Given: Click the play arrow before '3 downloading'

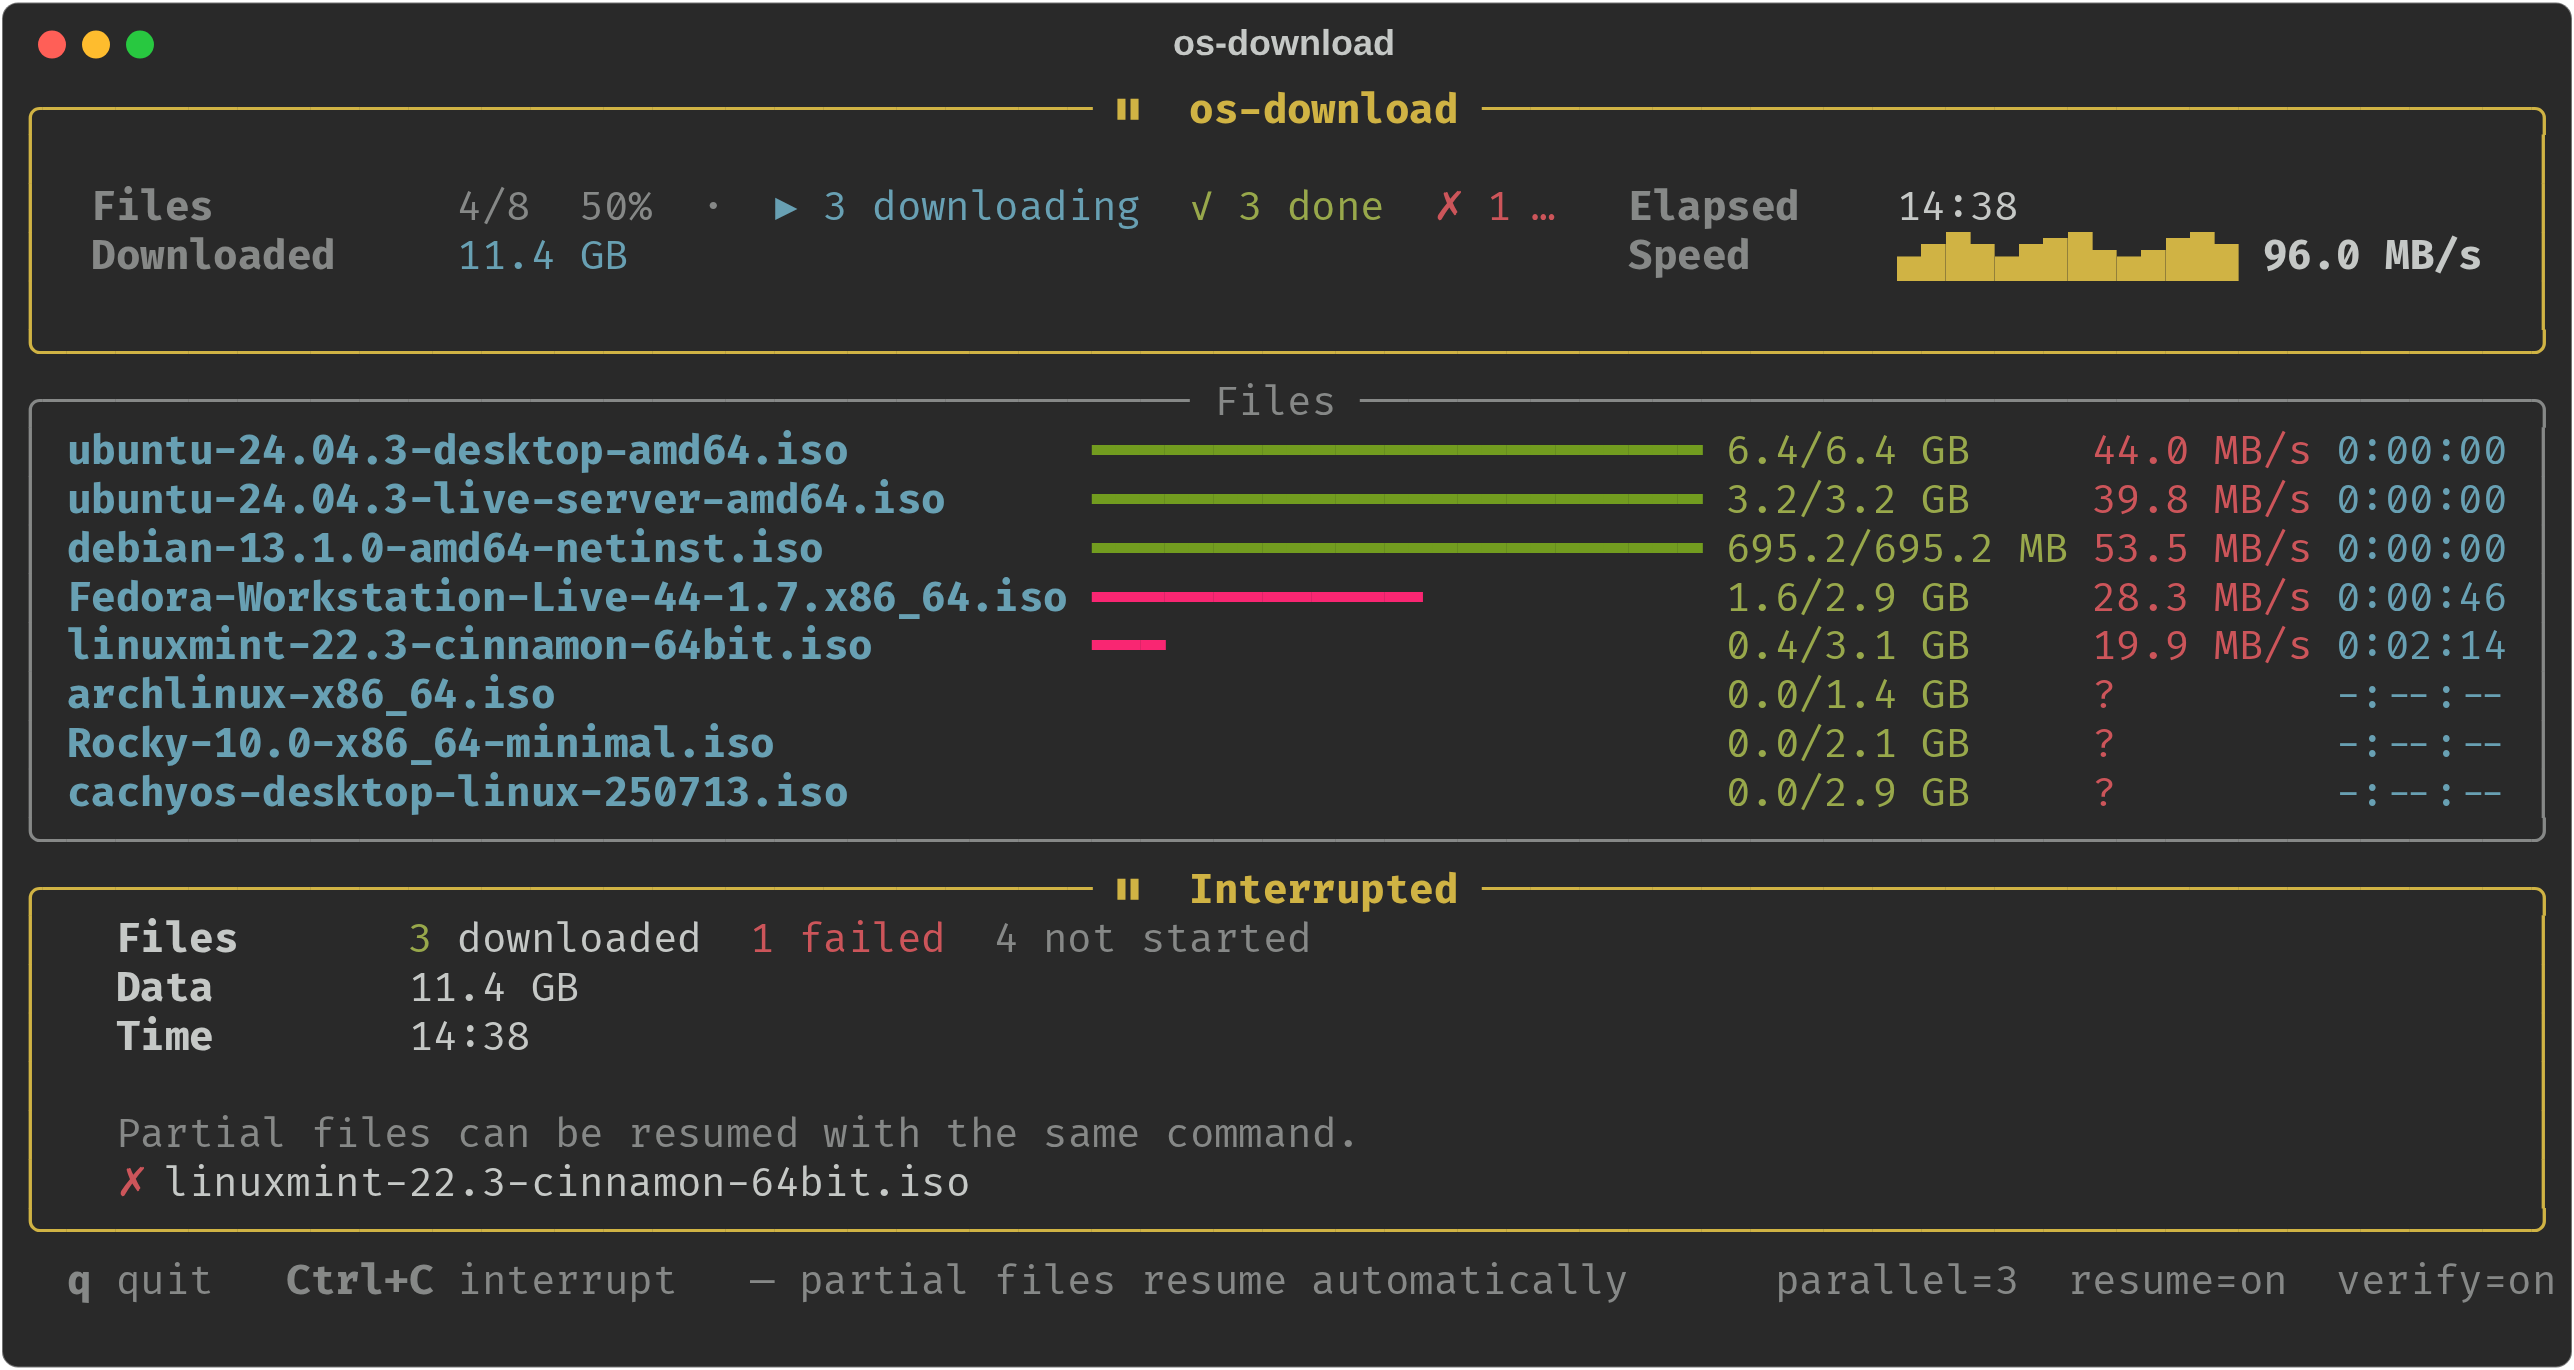Looking at the screenshot, I should (786, 207).
